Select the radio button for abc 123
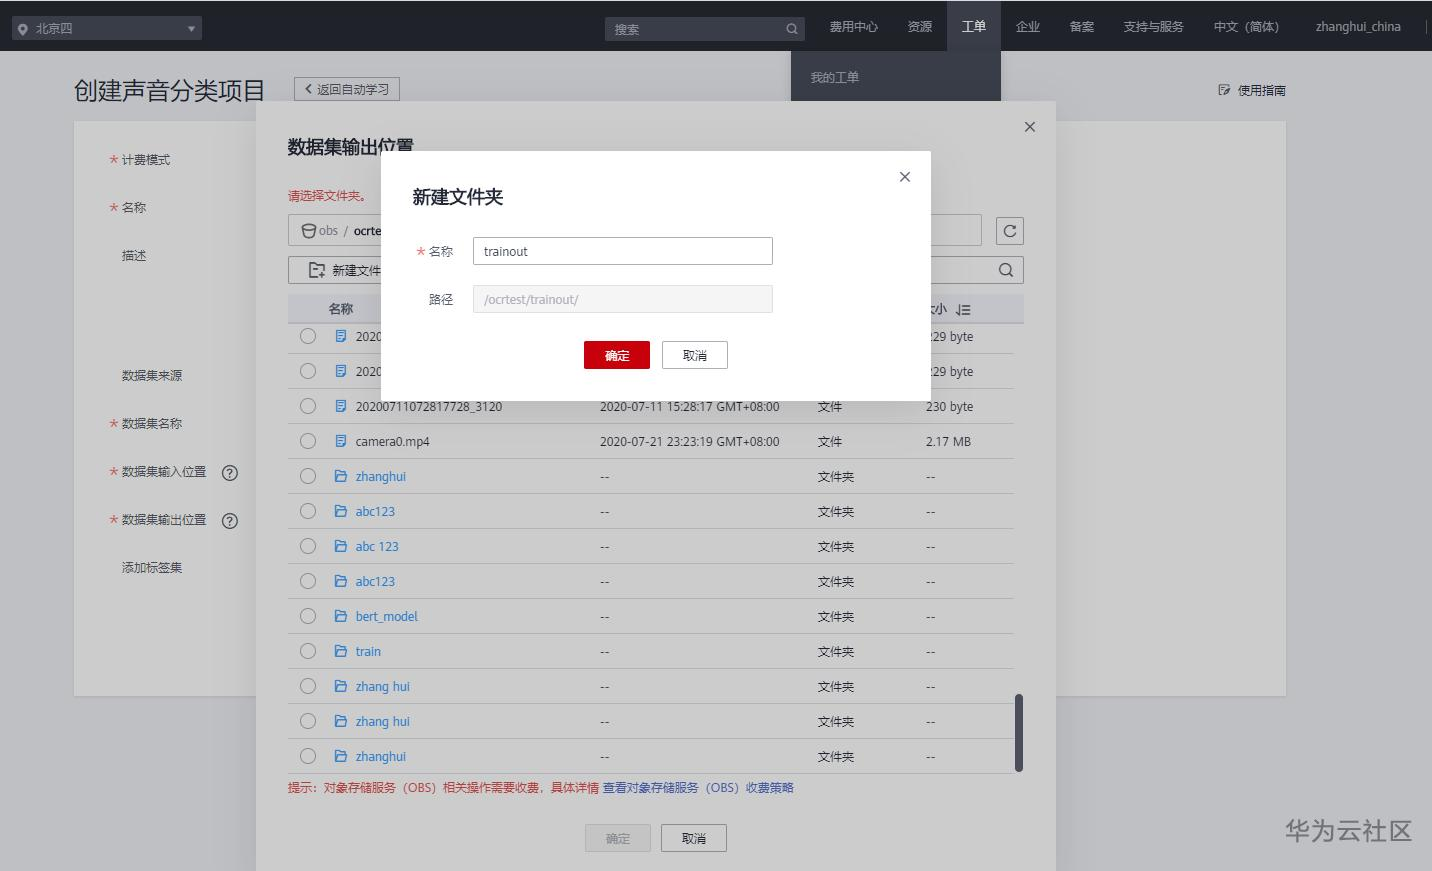1432x871 pixels. (x=308, y=546)
